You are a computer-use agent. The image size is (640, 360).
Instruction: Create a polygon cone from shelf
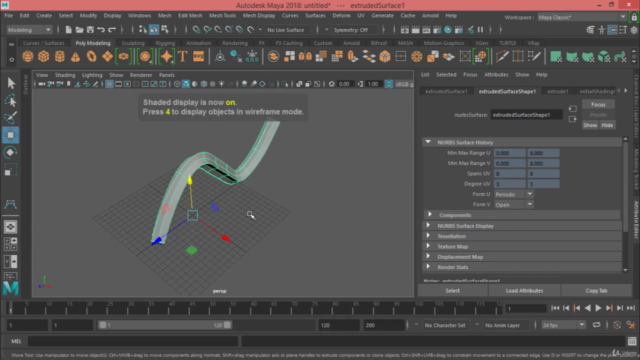pyautogui.click(x=76, y=56)
